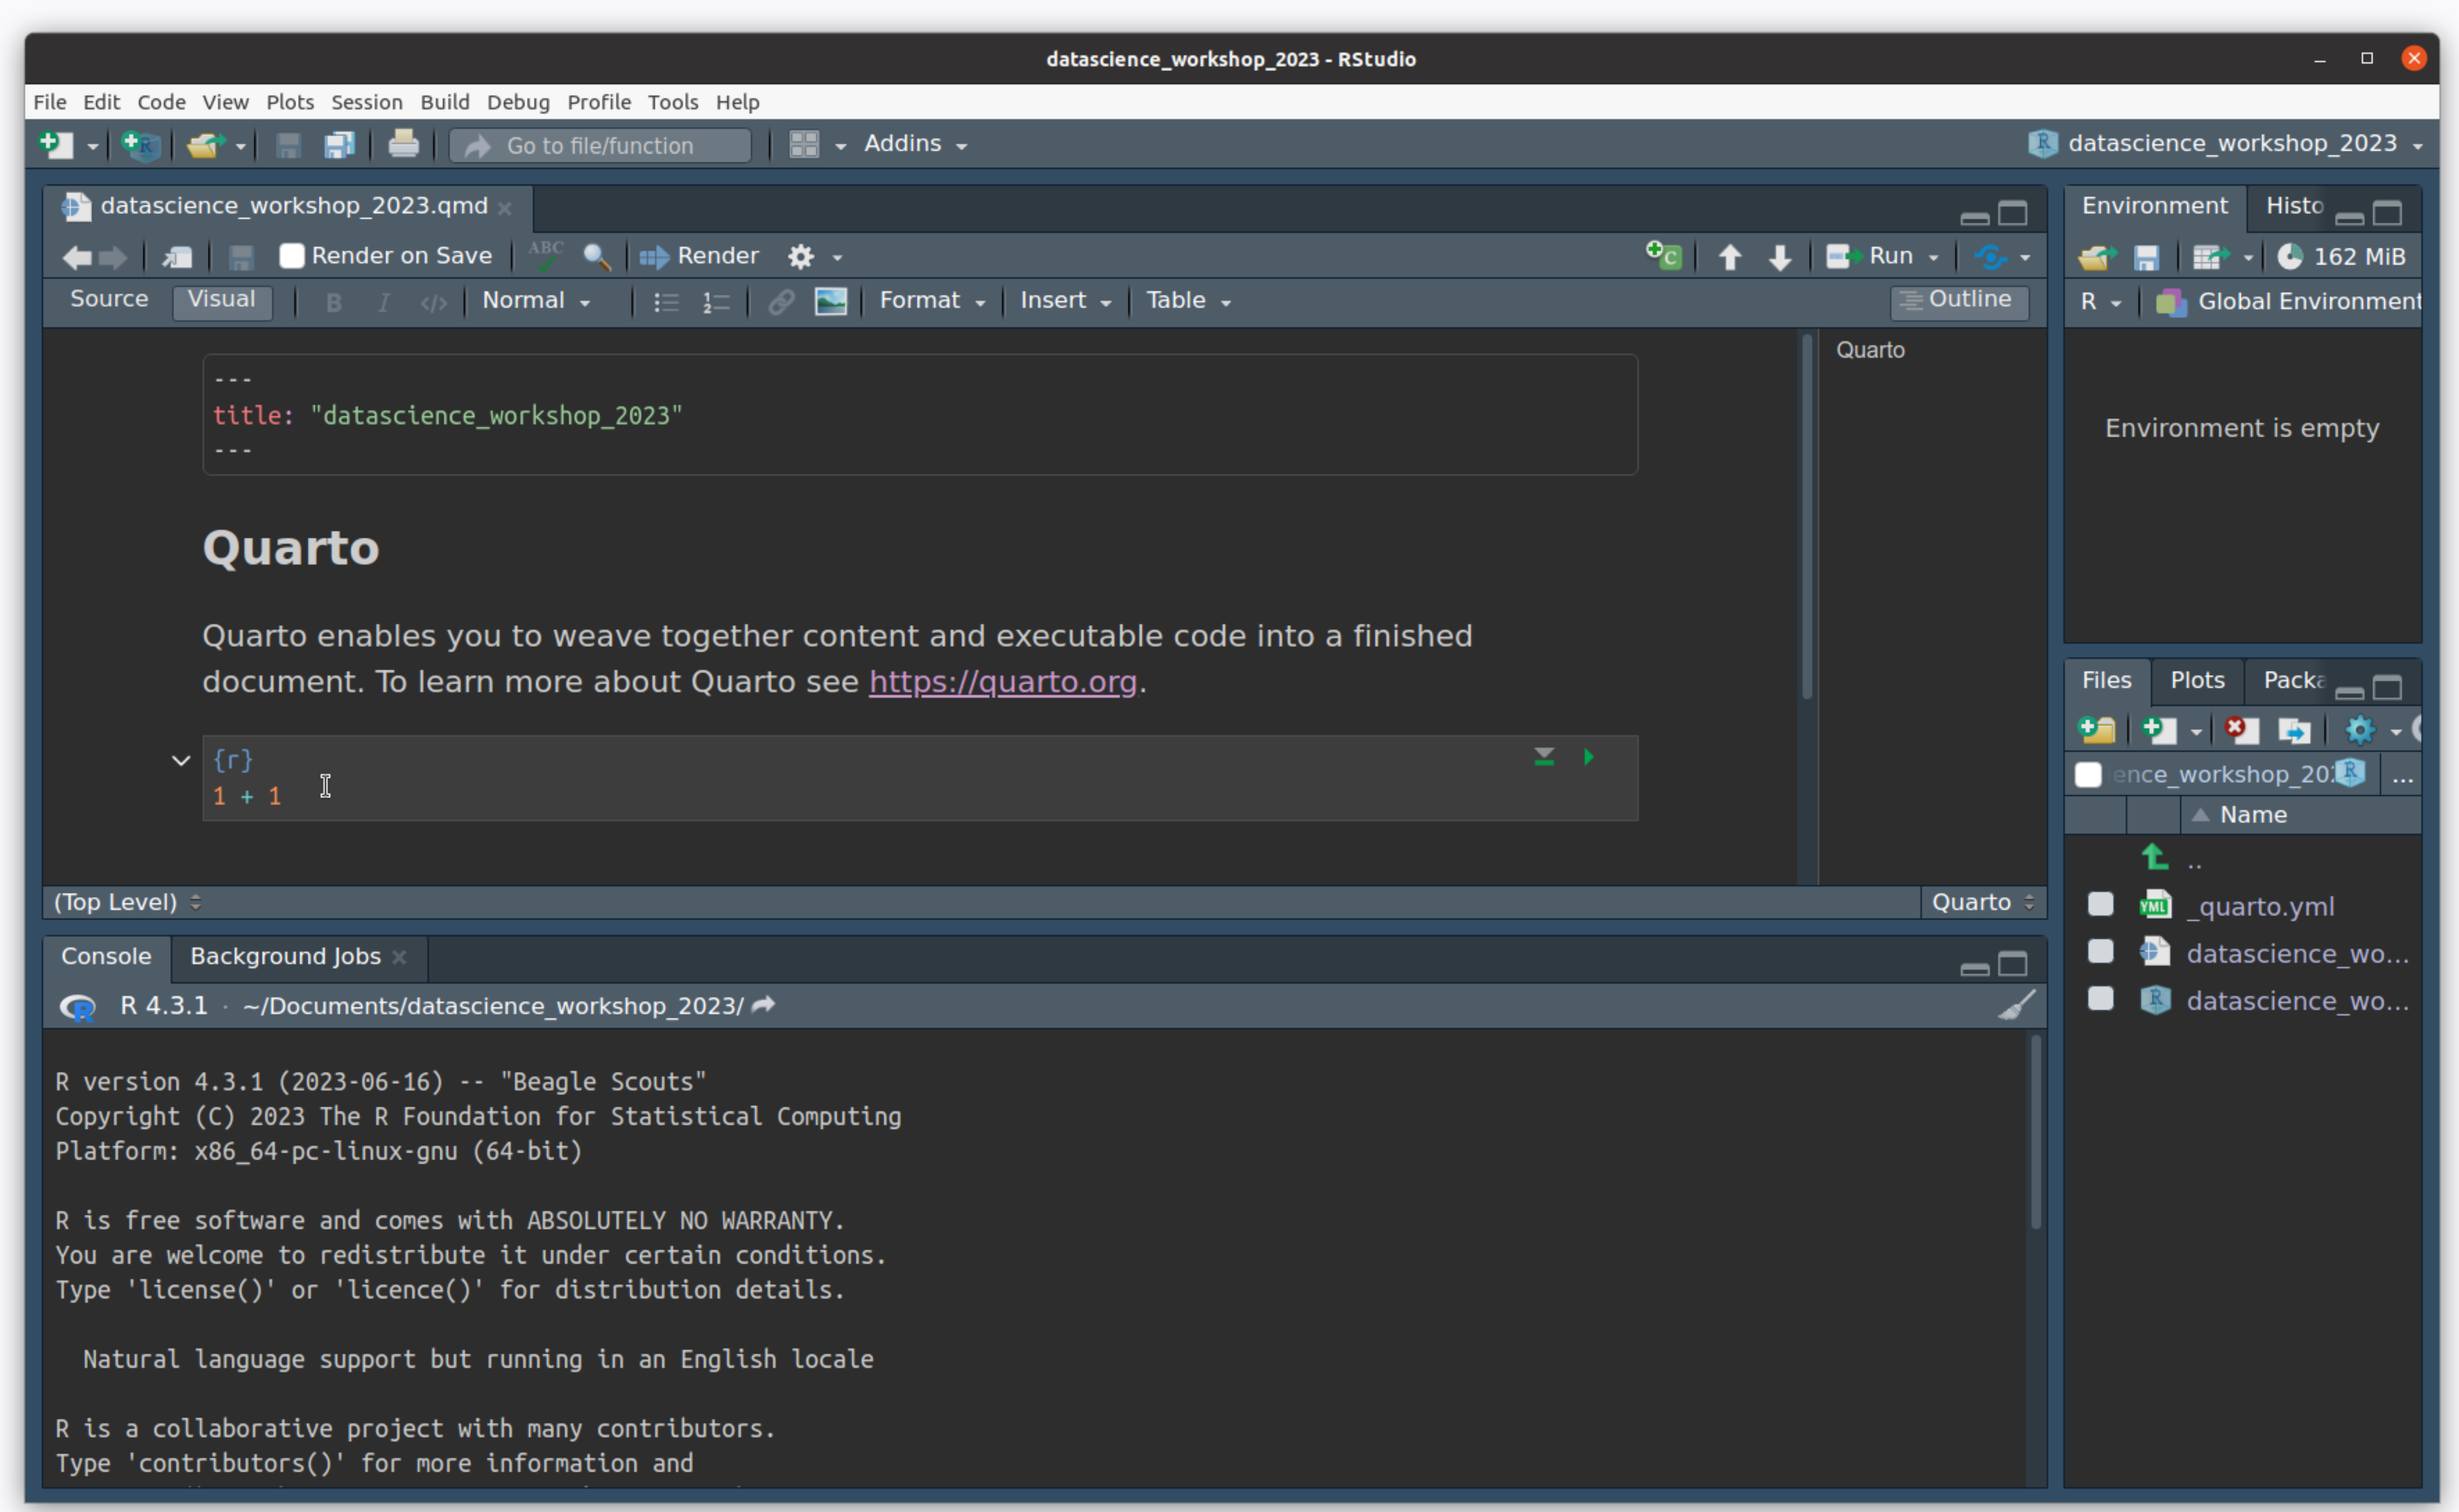
Task: Open the https://quarto.org link
Action: pyautogui.click(x=1002, y=682)
